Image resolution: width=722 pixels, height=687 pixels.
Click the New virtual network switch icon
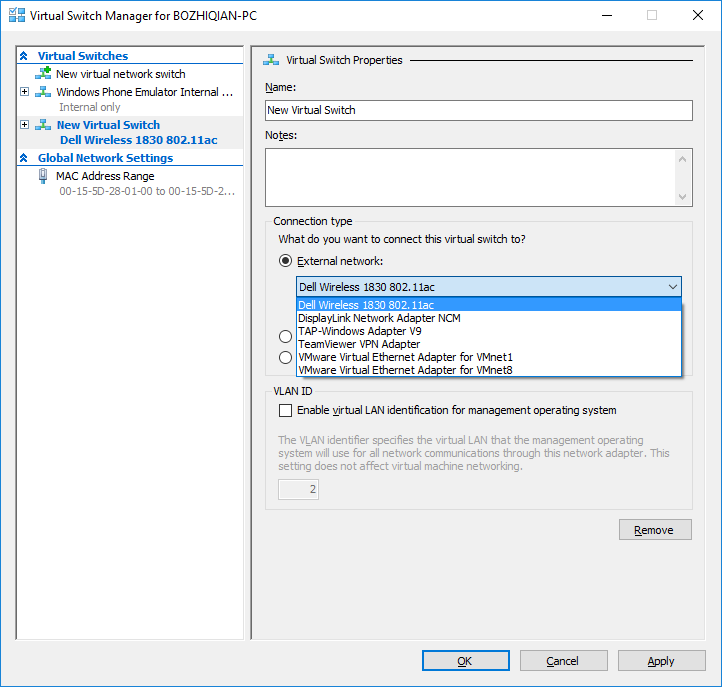point(43,73)
